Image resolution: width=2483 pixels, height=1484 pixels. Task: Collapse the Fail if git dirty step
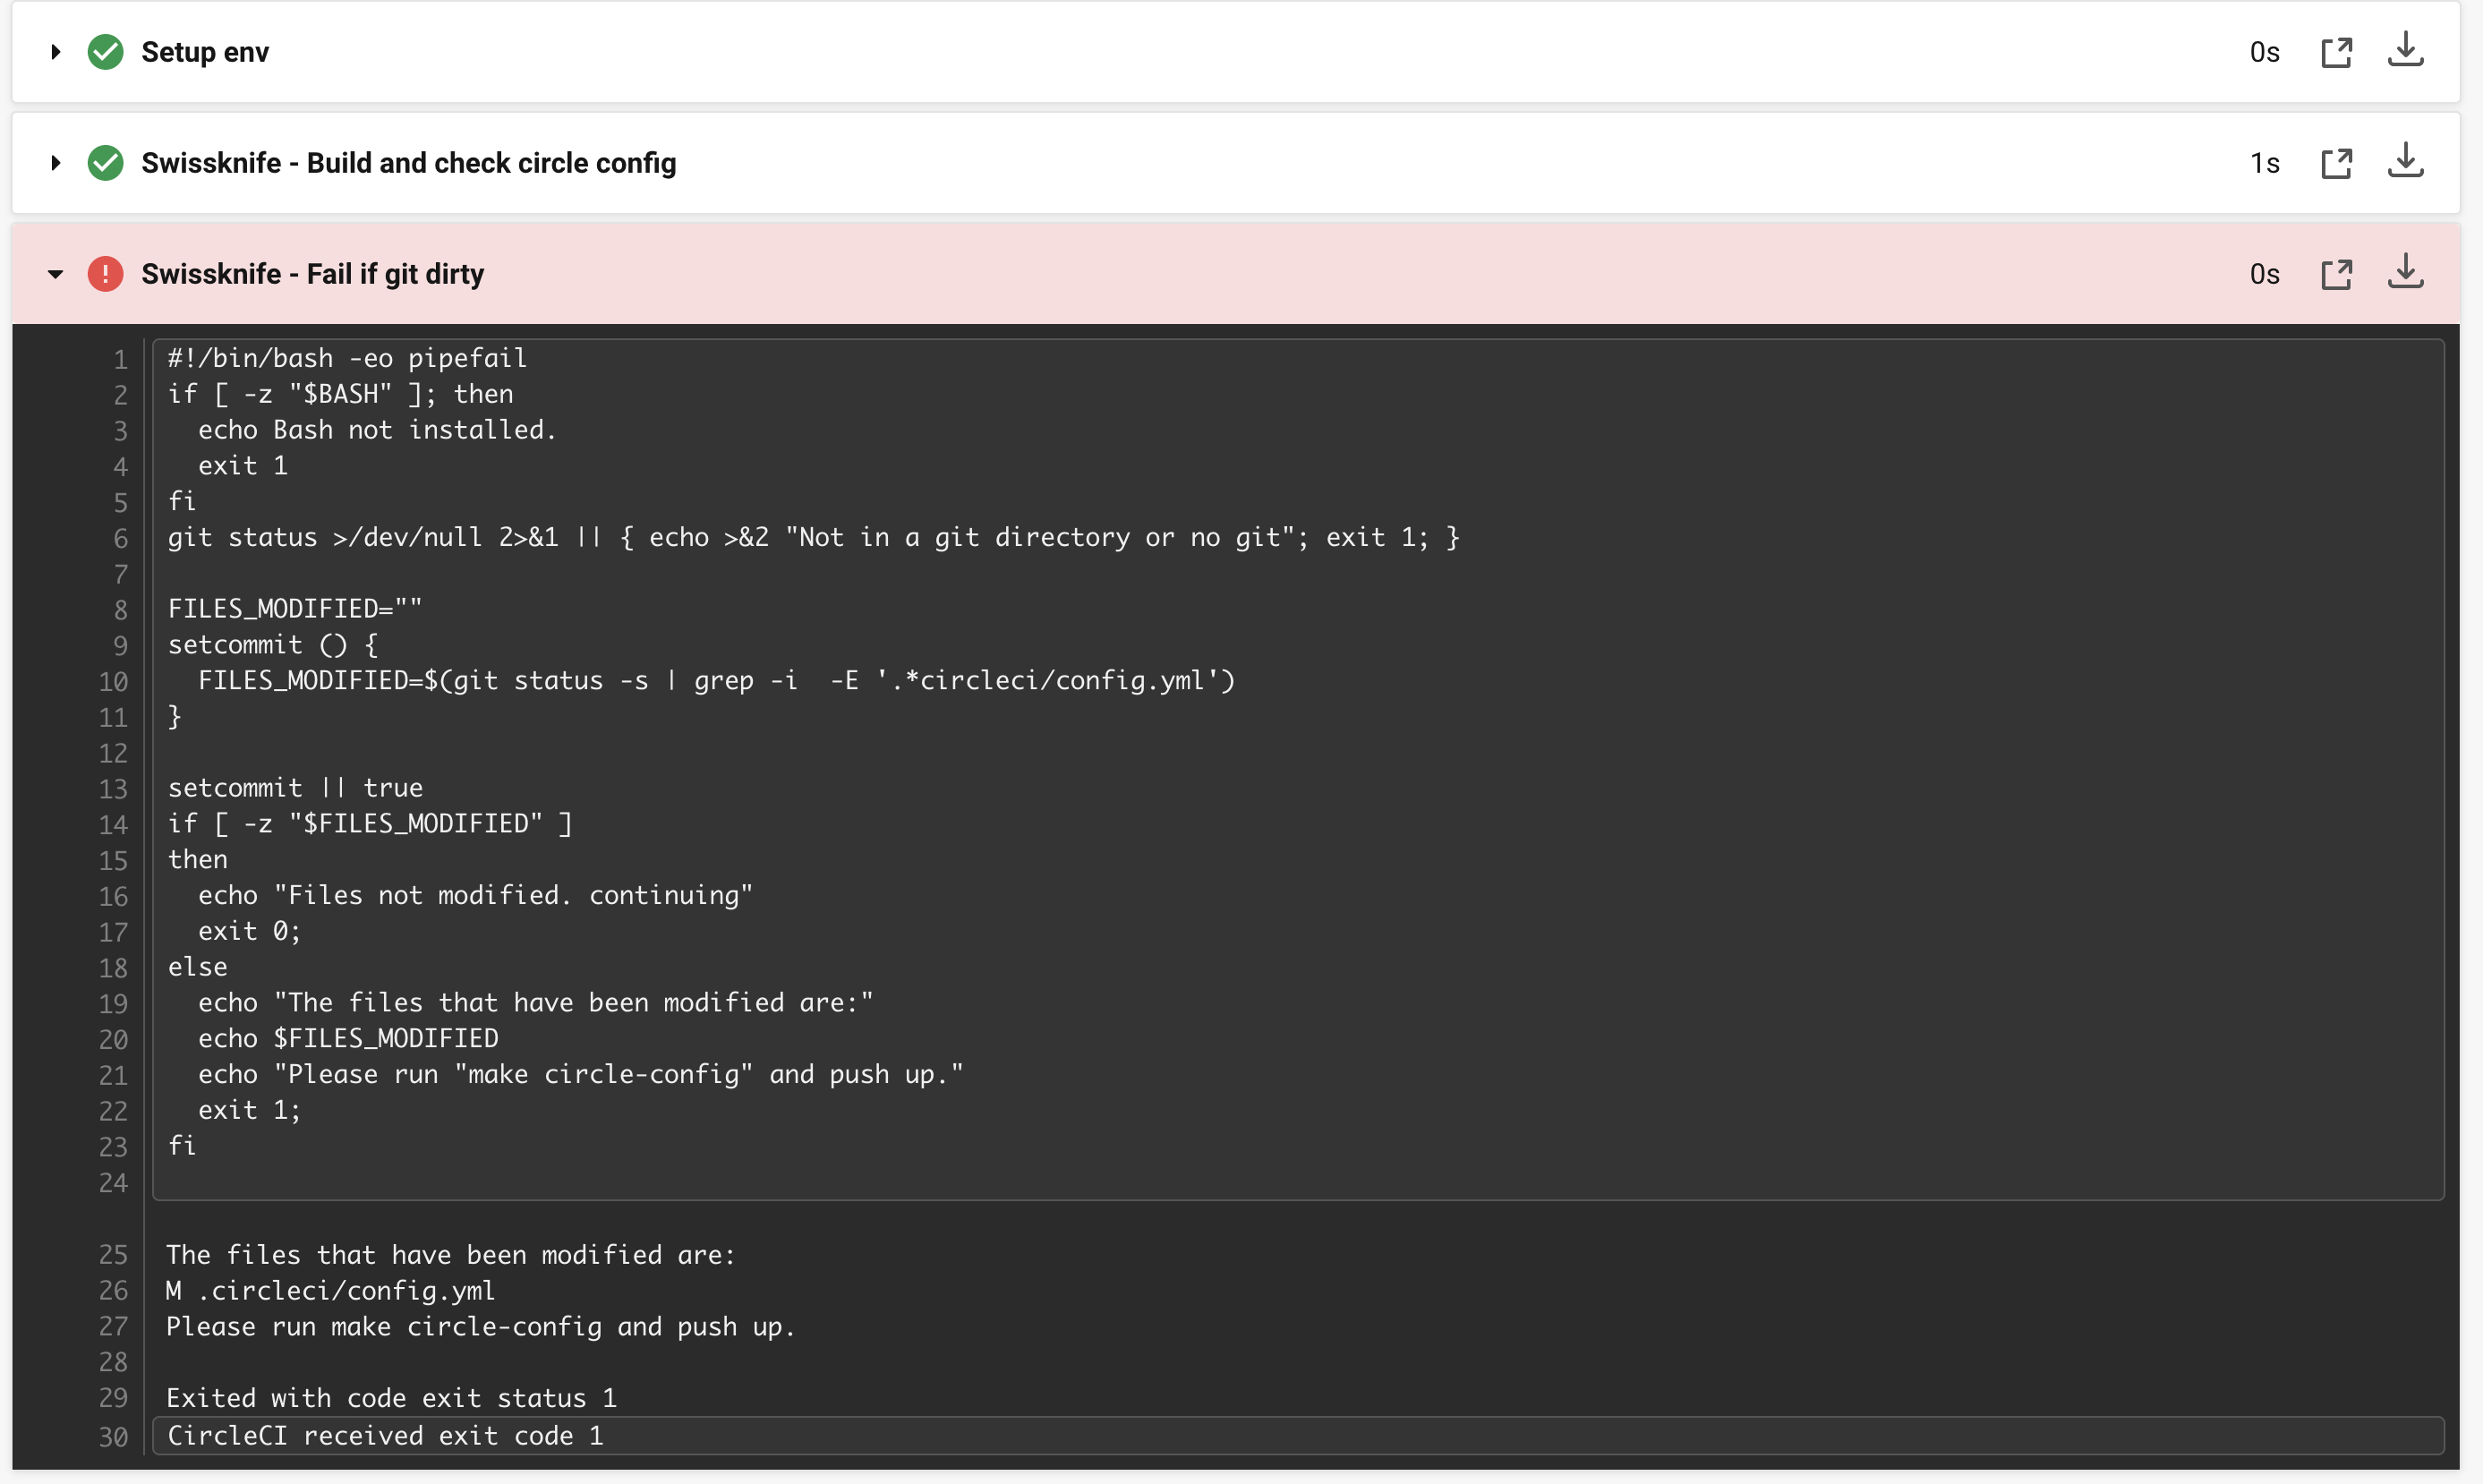(56, 273)
